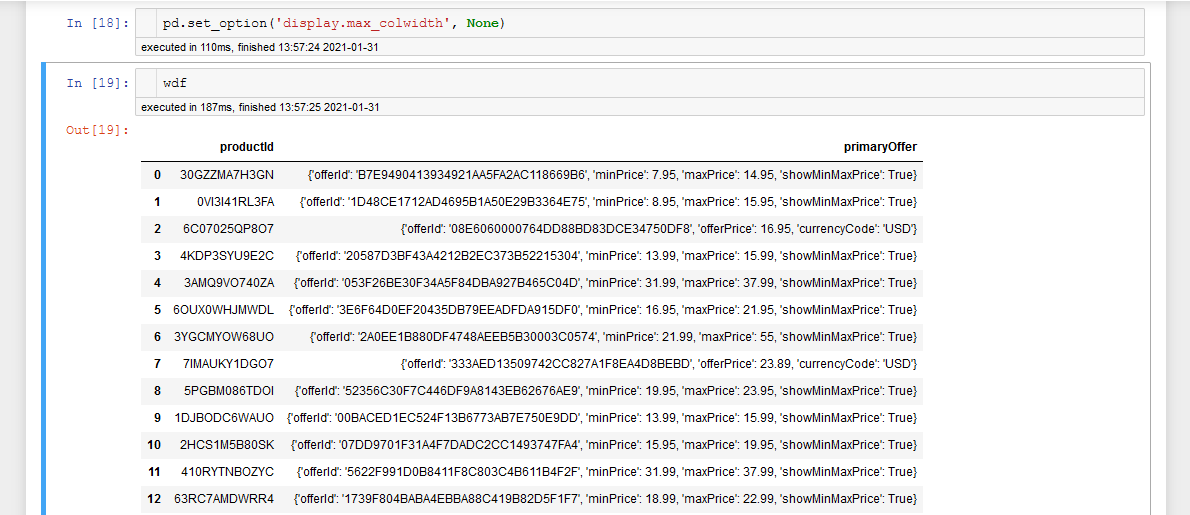Click primaryOffer cell with offerId 053F26BE30F34A5F84DBA927B465C04D
Screen dimensions: 1190x515
606,283
